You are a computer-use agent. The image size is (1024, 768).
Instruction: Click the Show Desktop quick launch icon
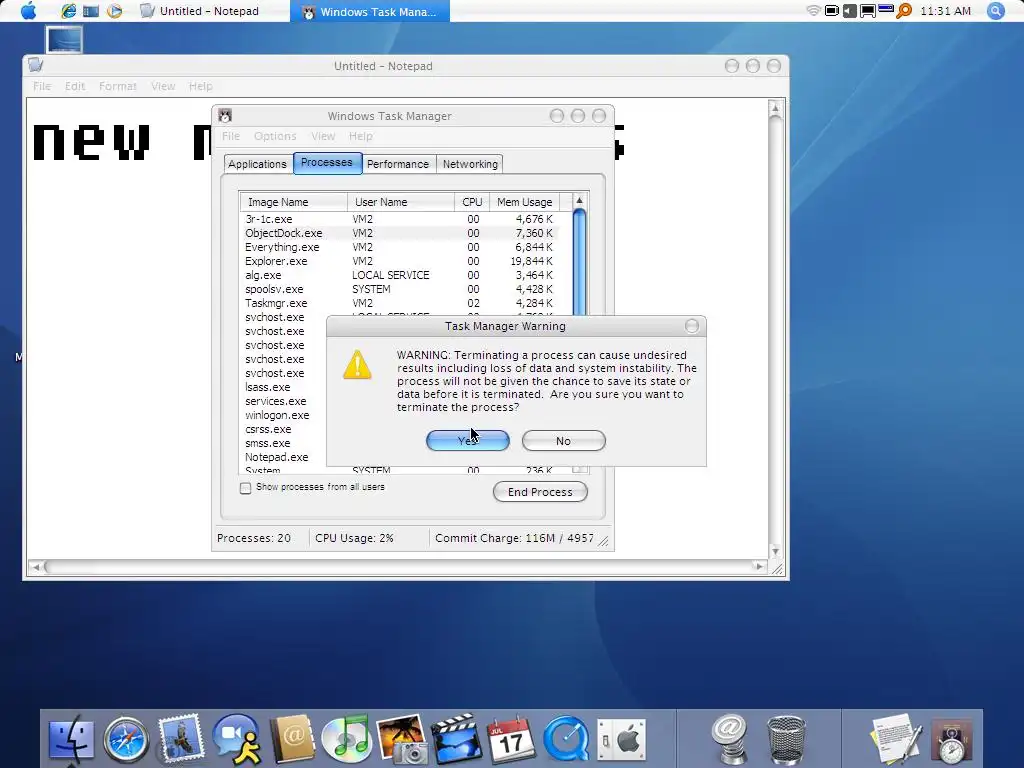(x=91, y=10)
